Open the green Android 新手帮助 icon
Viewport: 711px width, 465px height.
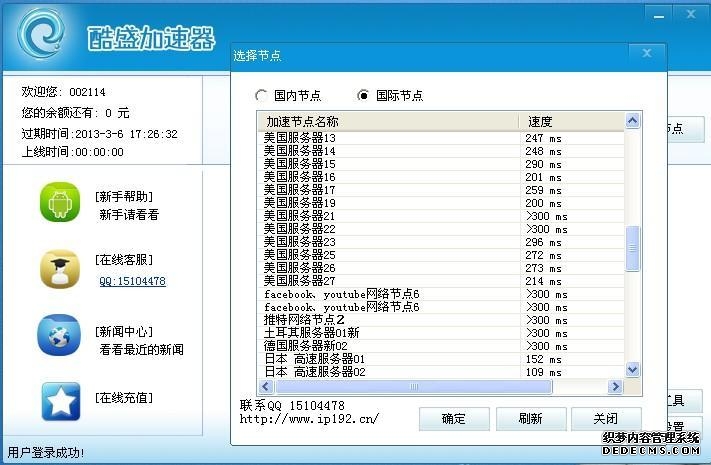point(60,202)
